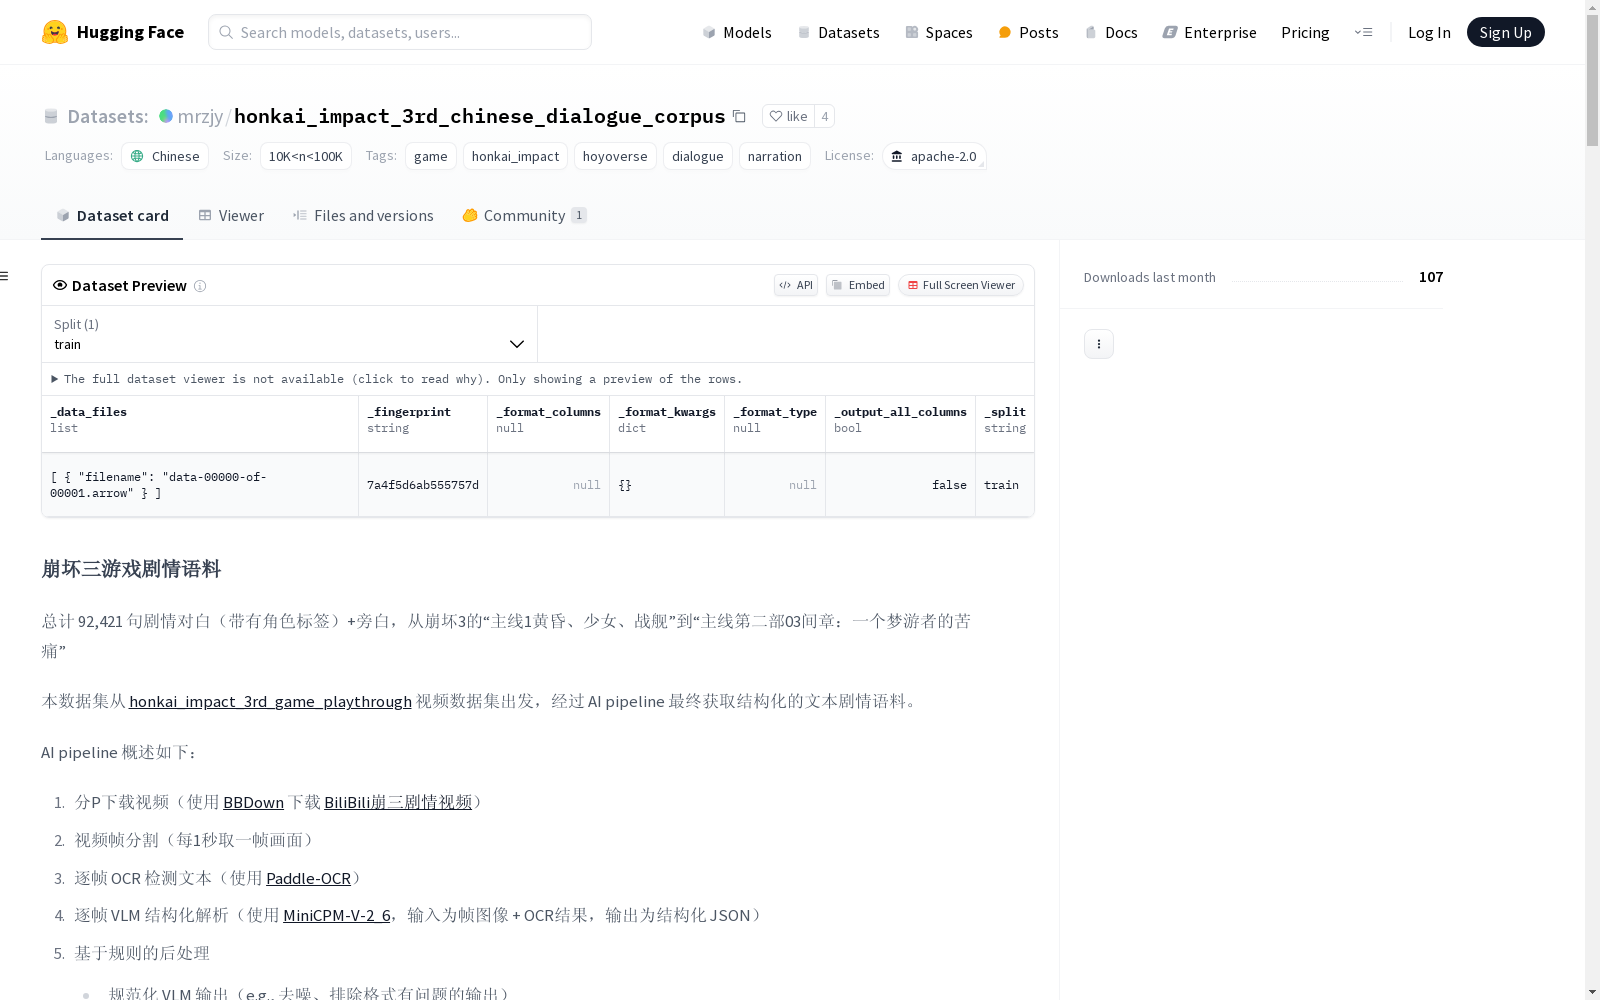Open the Datasets page in navigation
Screen dimensions: 1600x1000
pyautogui.click(x=838, y=32)
